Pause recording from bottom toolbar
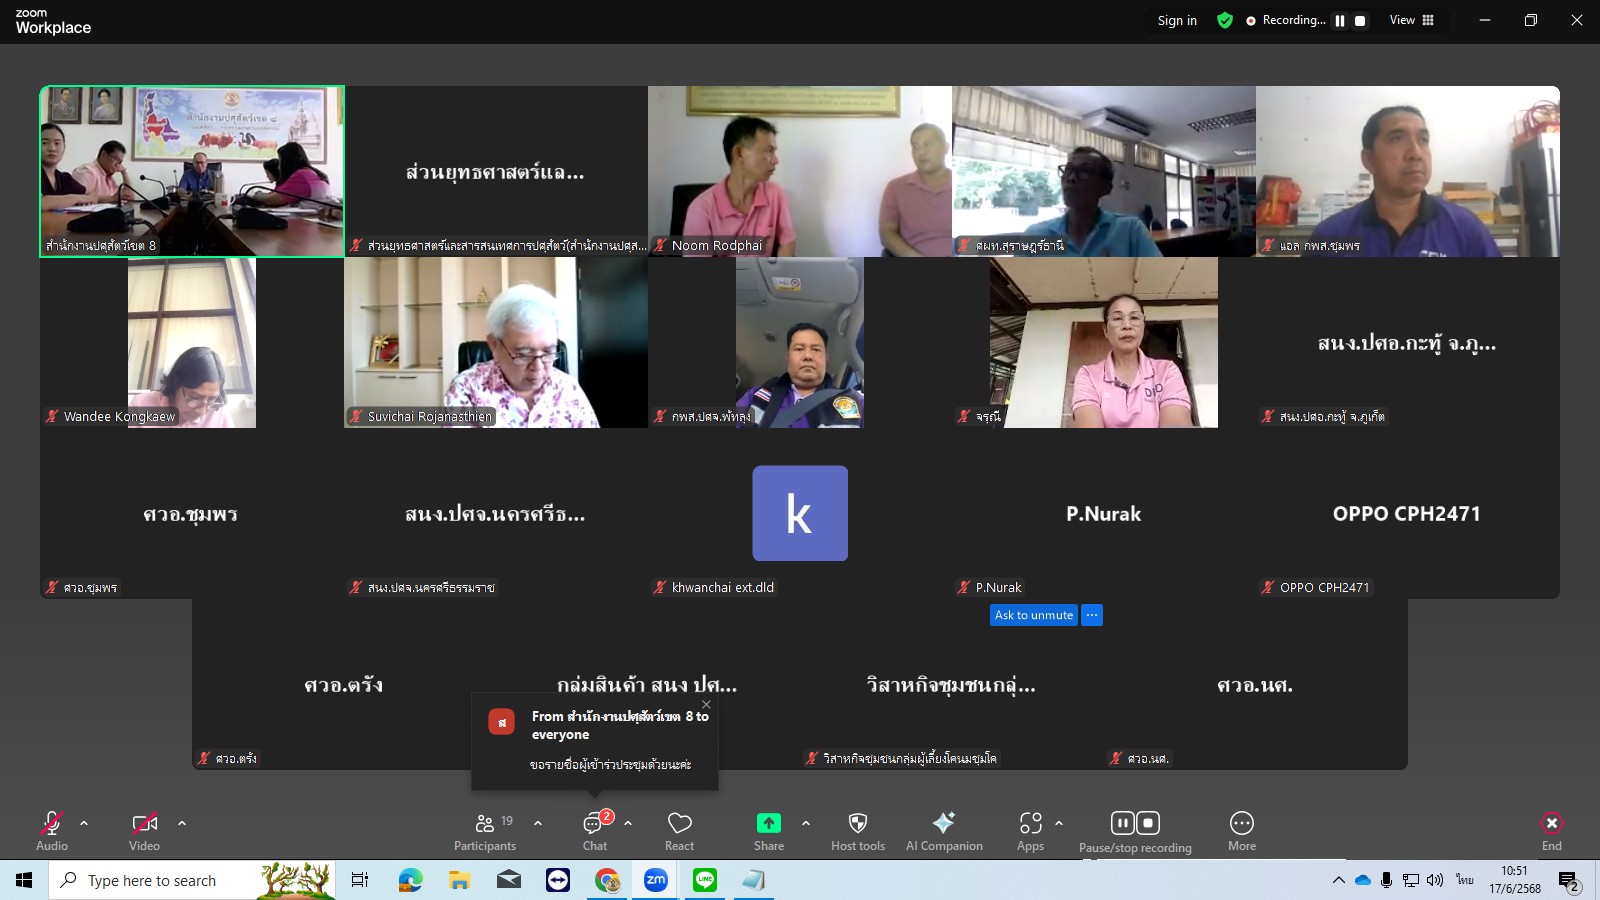1600x900 pixels. click(x=1122, y=823)
